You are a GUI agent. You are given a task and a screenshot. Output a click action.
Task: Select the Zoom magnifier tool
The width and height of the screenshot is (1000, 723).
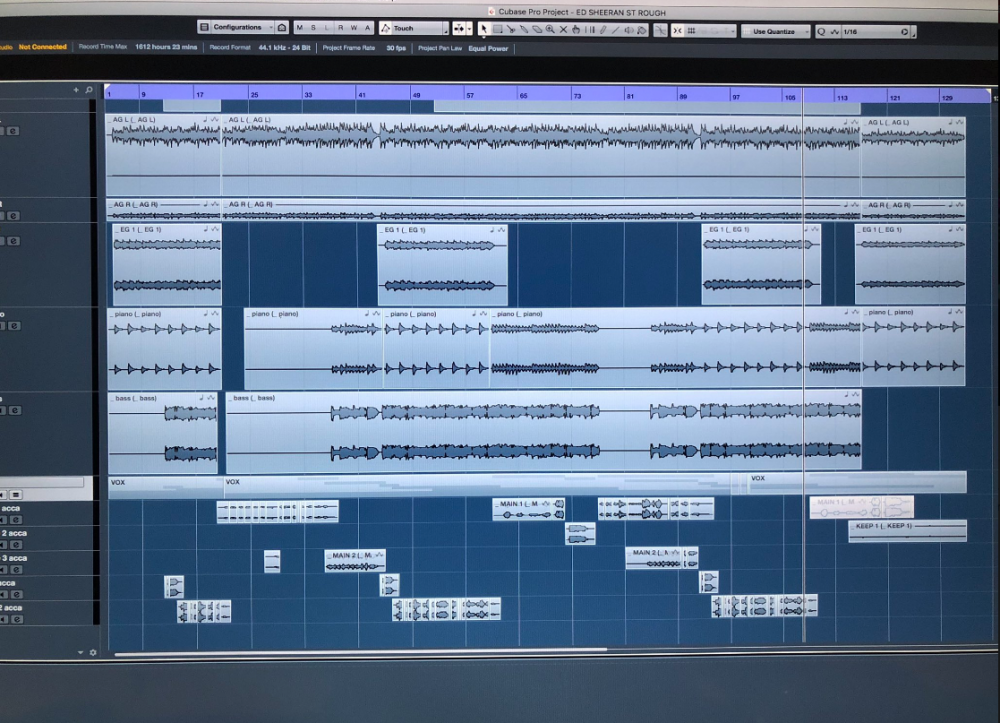[550, 29]
